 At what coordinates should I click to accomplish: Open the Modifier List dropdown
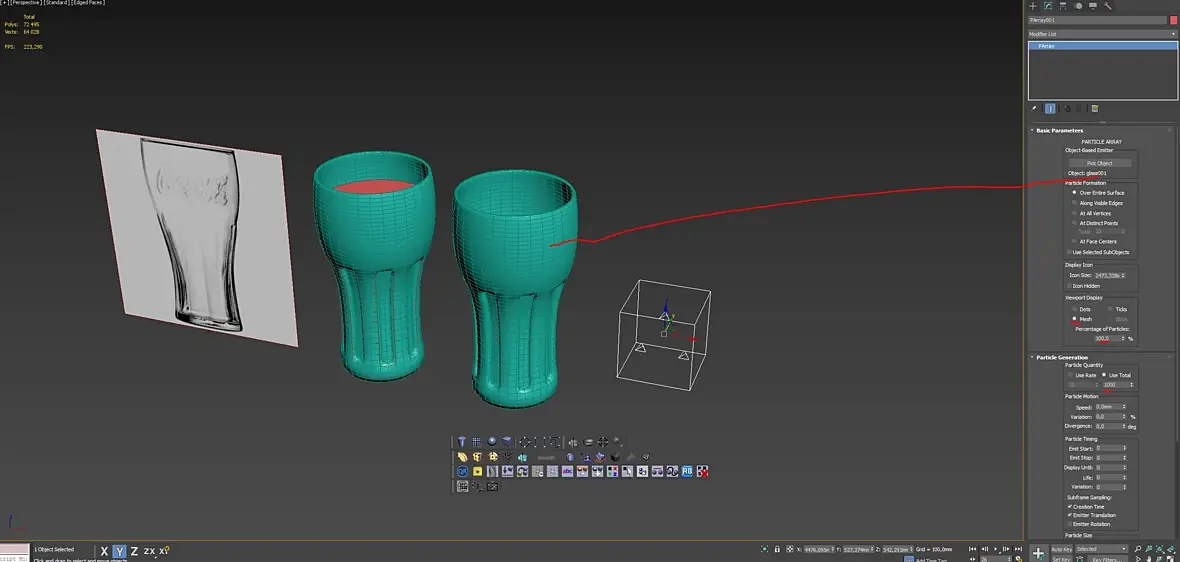(1102, 34)
